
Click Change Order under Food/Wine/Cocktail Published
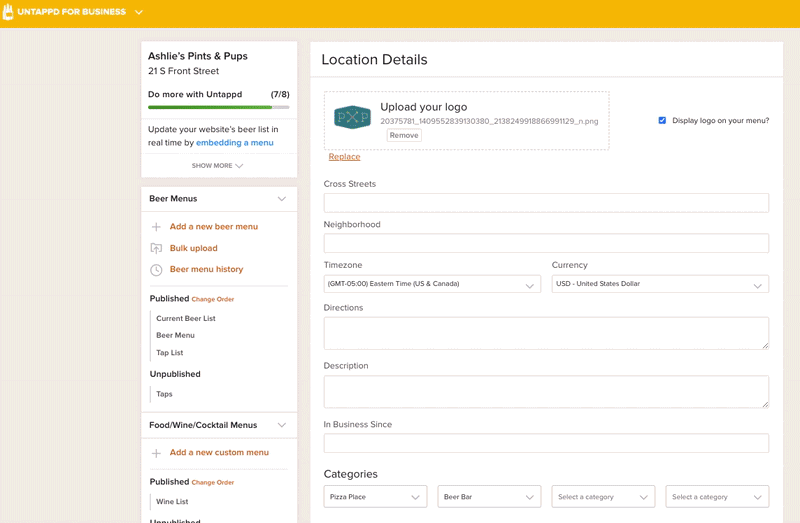coord(213,482)
